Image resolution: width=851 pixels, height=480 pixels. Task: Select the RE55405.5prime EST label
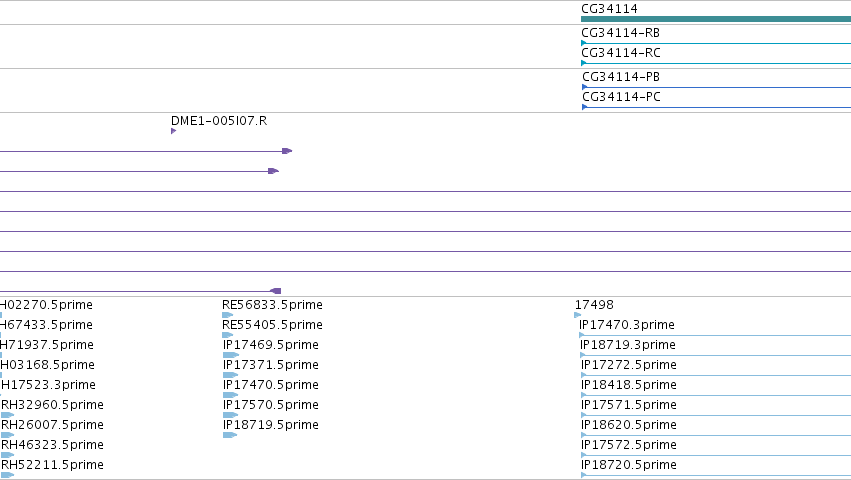point(272,325)
